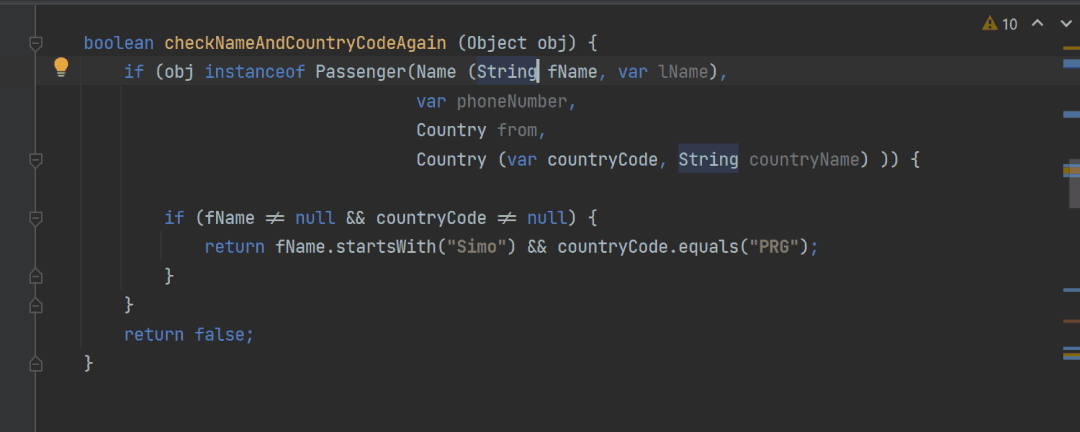Jump to previous highlighted problem with up arrow
The image size is (1080, 432).
click(1037, 24)
